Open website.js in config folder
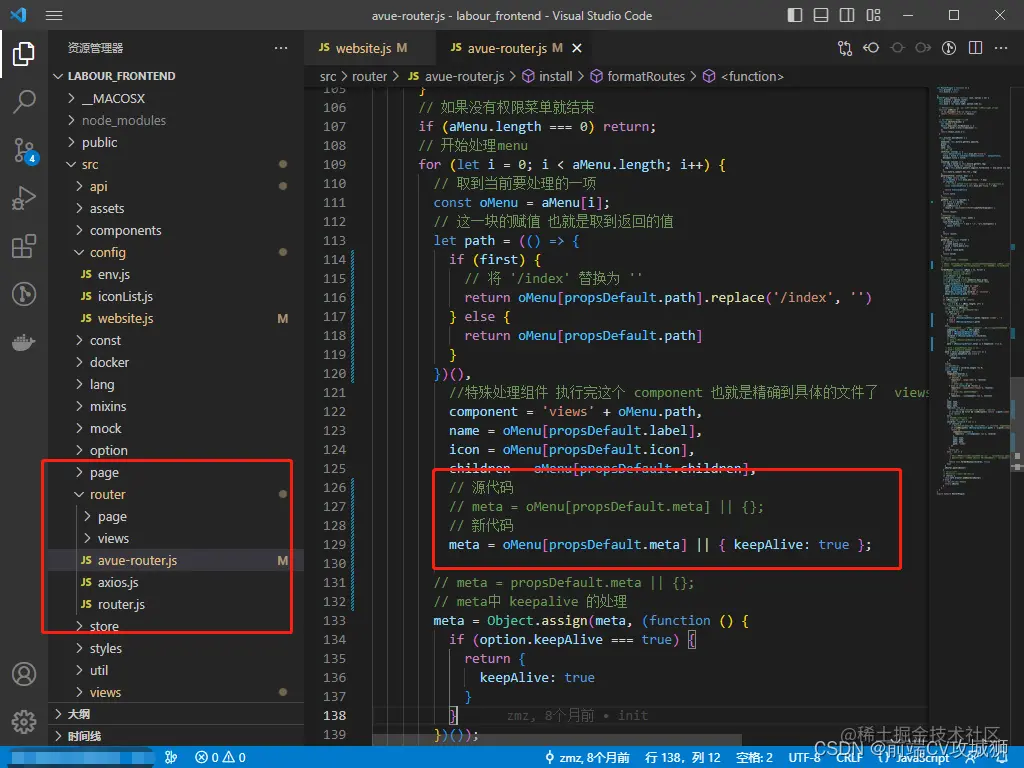This screenshot has height=768, width=1024. pos(176,318)
